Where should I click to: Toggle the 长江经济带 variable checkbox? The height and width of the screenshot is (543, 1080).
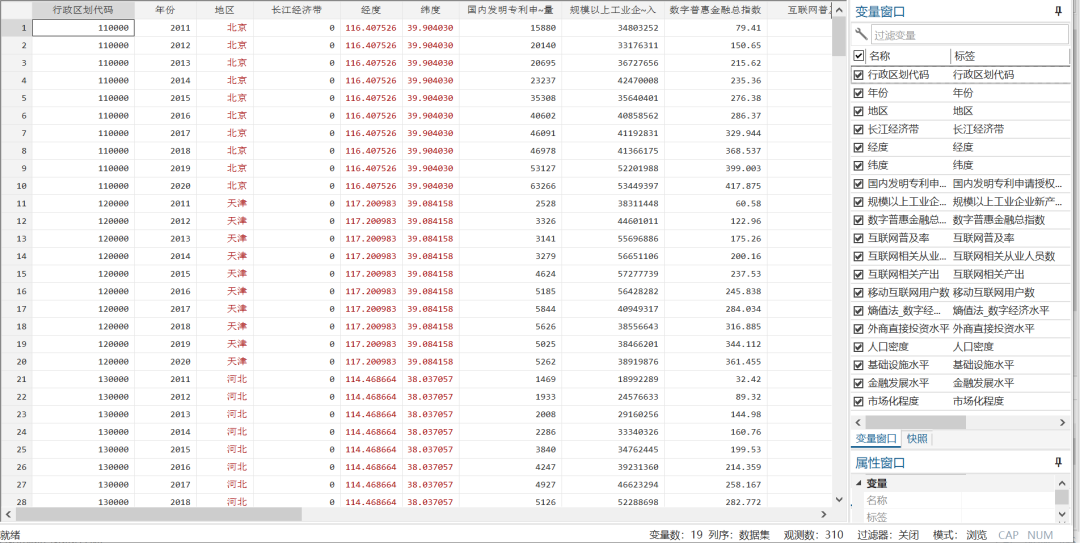click(x=858, y=129)
